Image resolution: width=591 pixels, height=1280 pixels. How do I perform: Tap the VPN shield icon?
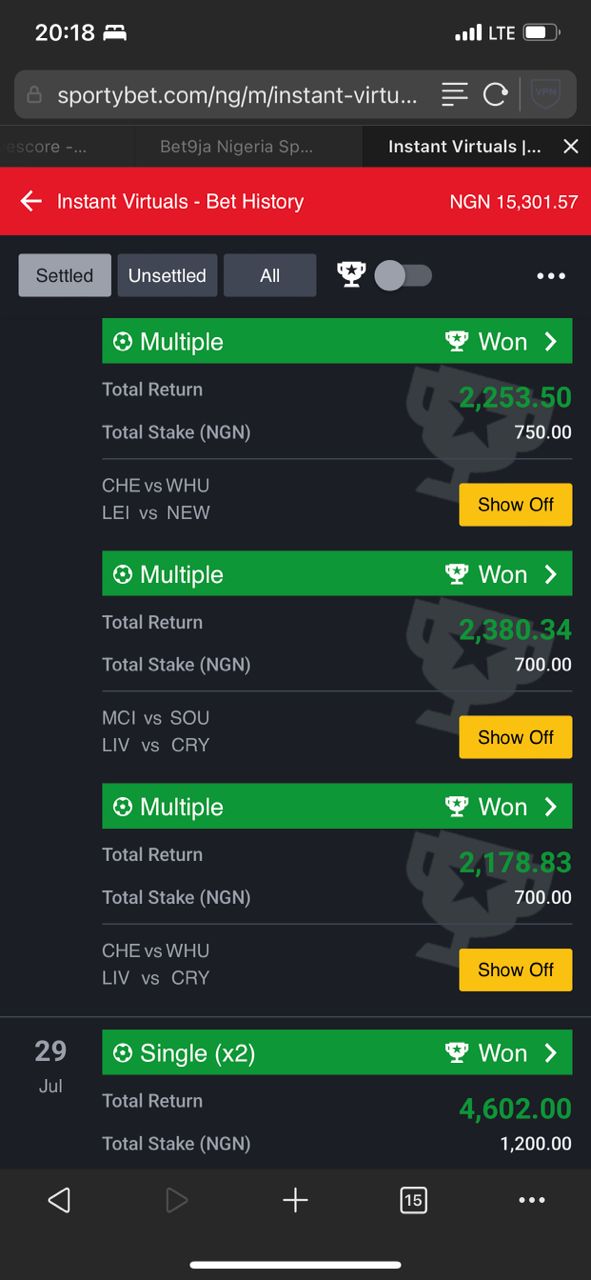(x=546, y=95)
